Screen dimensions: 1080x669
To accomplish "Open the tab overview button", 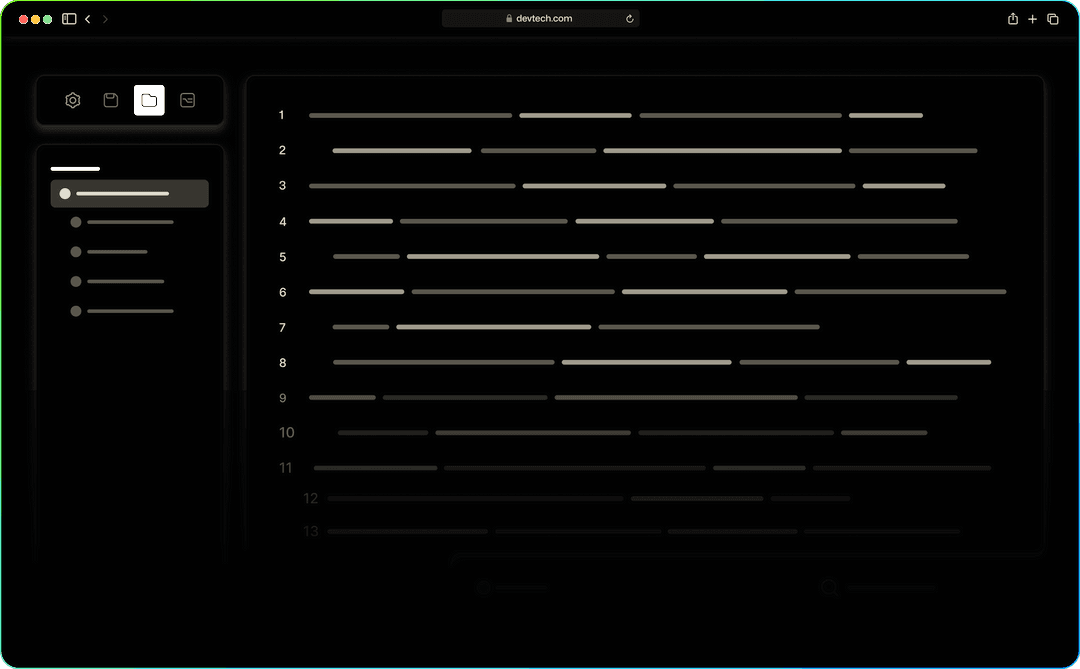I will pos(1053,18).
